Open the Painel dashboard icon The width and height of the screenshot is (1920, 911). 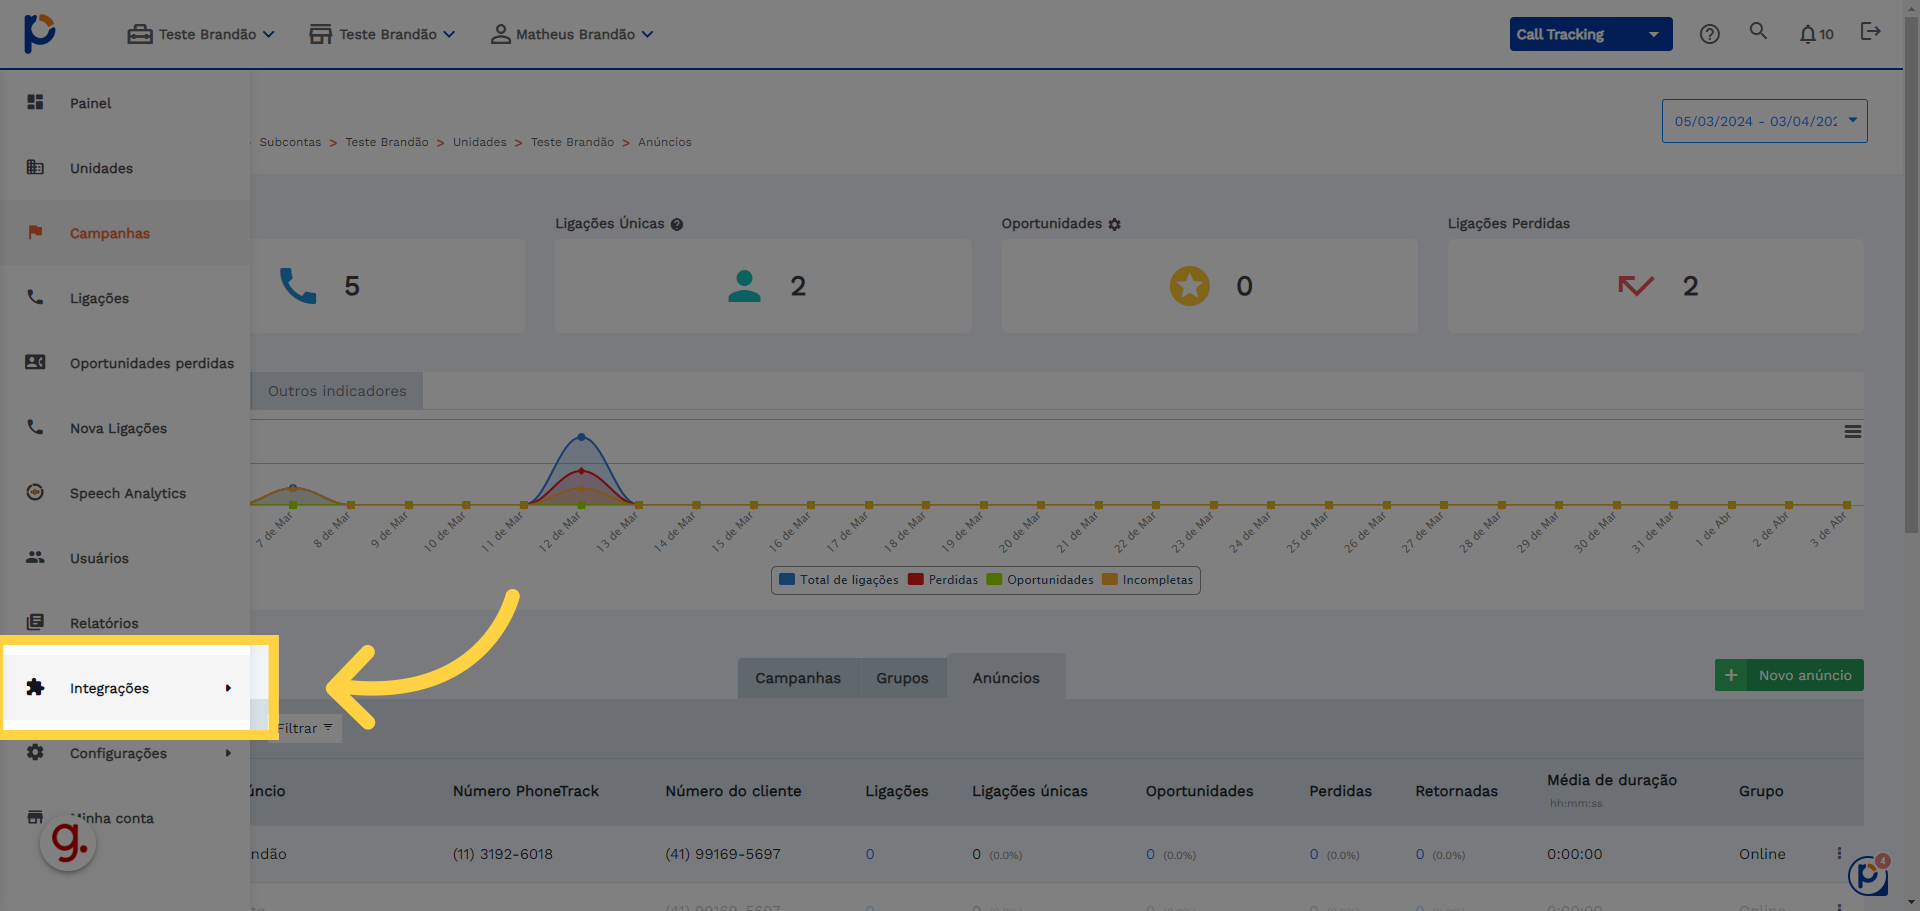coord(35,102)
